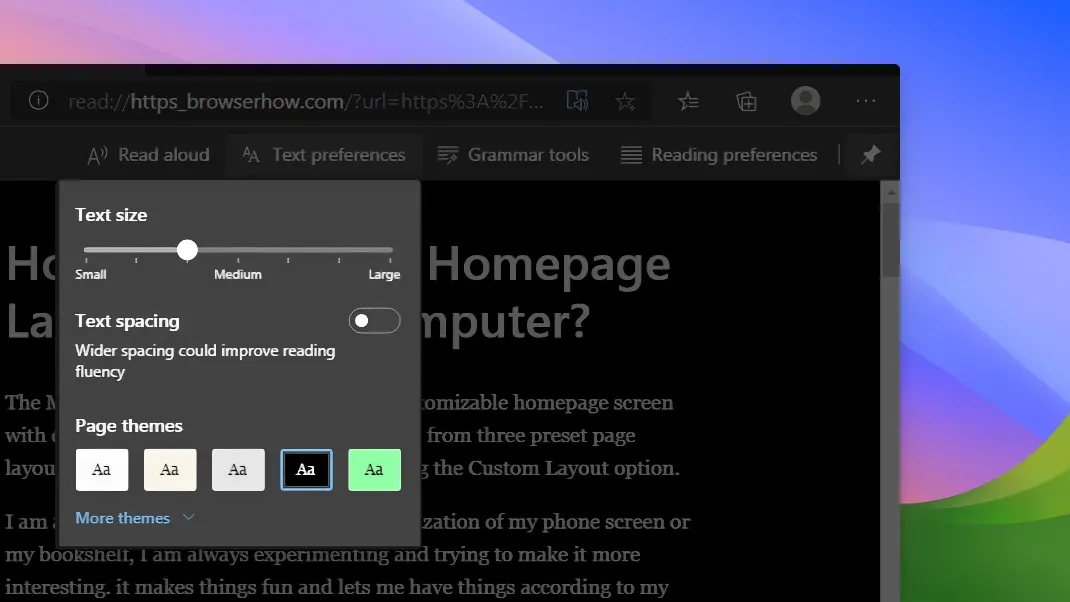This screenshot has width=1070, height=602.
Task: Pin the Immersive Reader toolbar
Action: pos(870,154)
